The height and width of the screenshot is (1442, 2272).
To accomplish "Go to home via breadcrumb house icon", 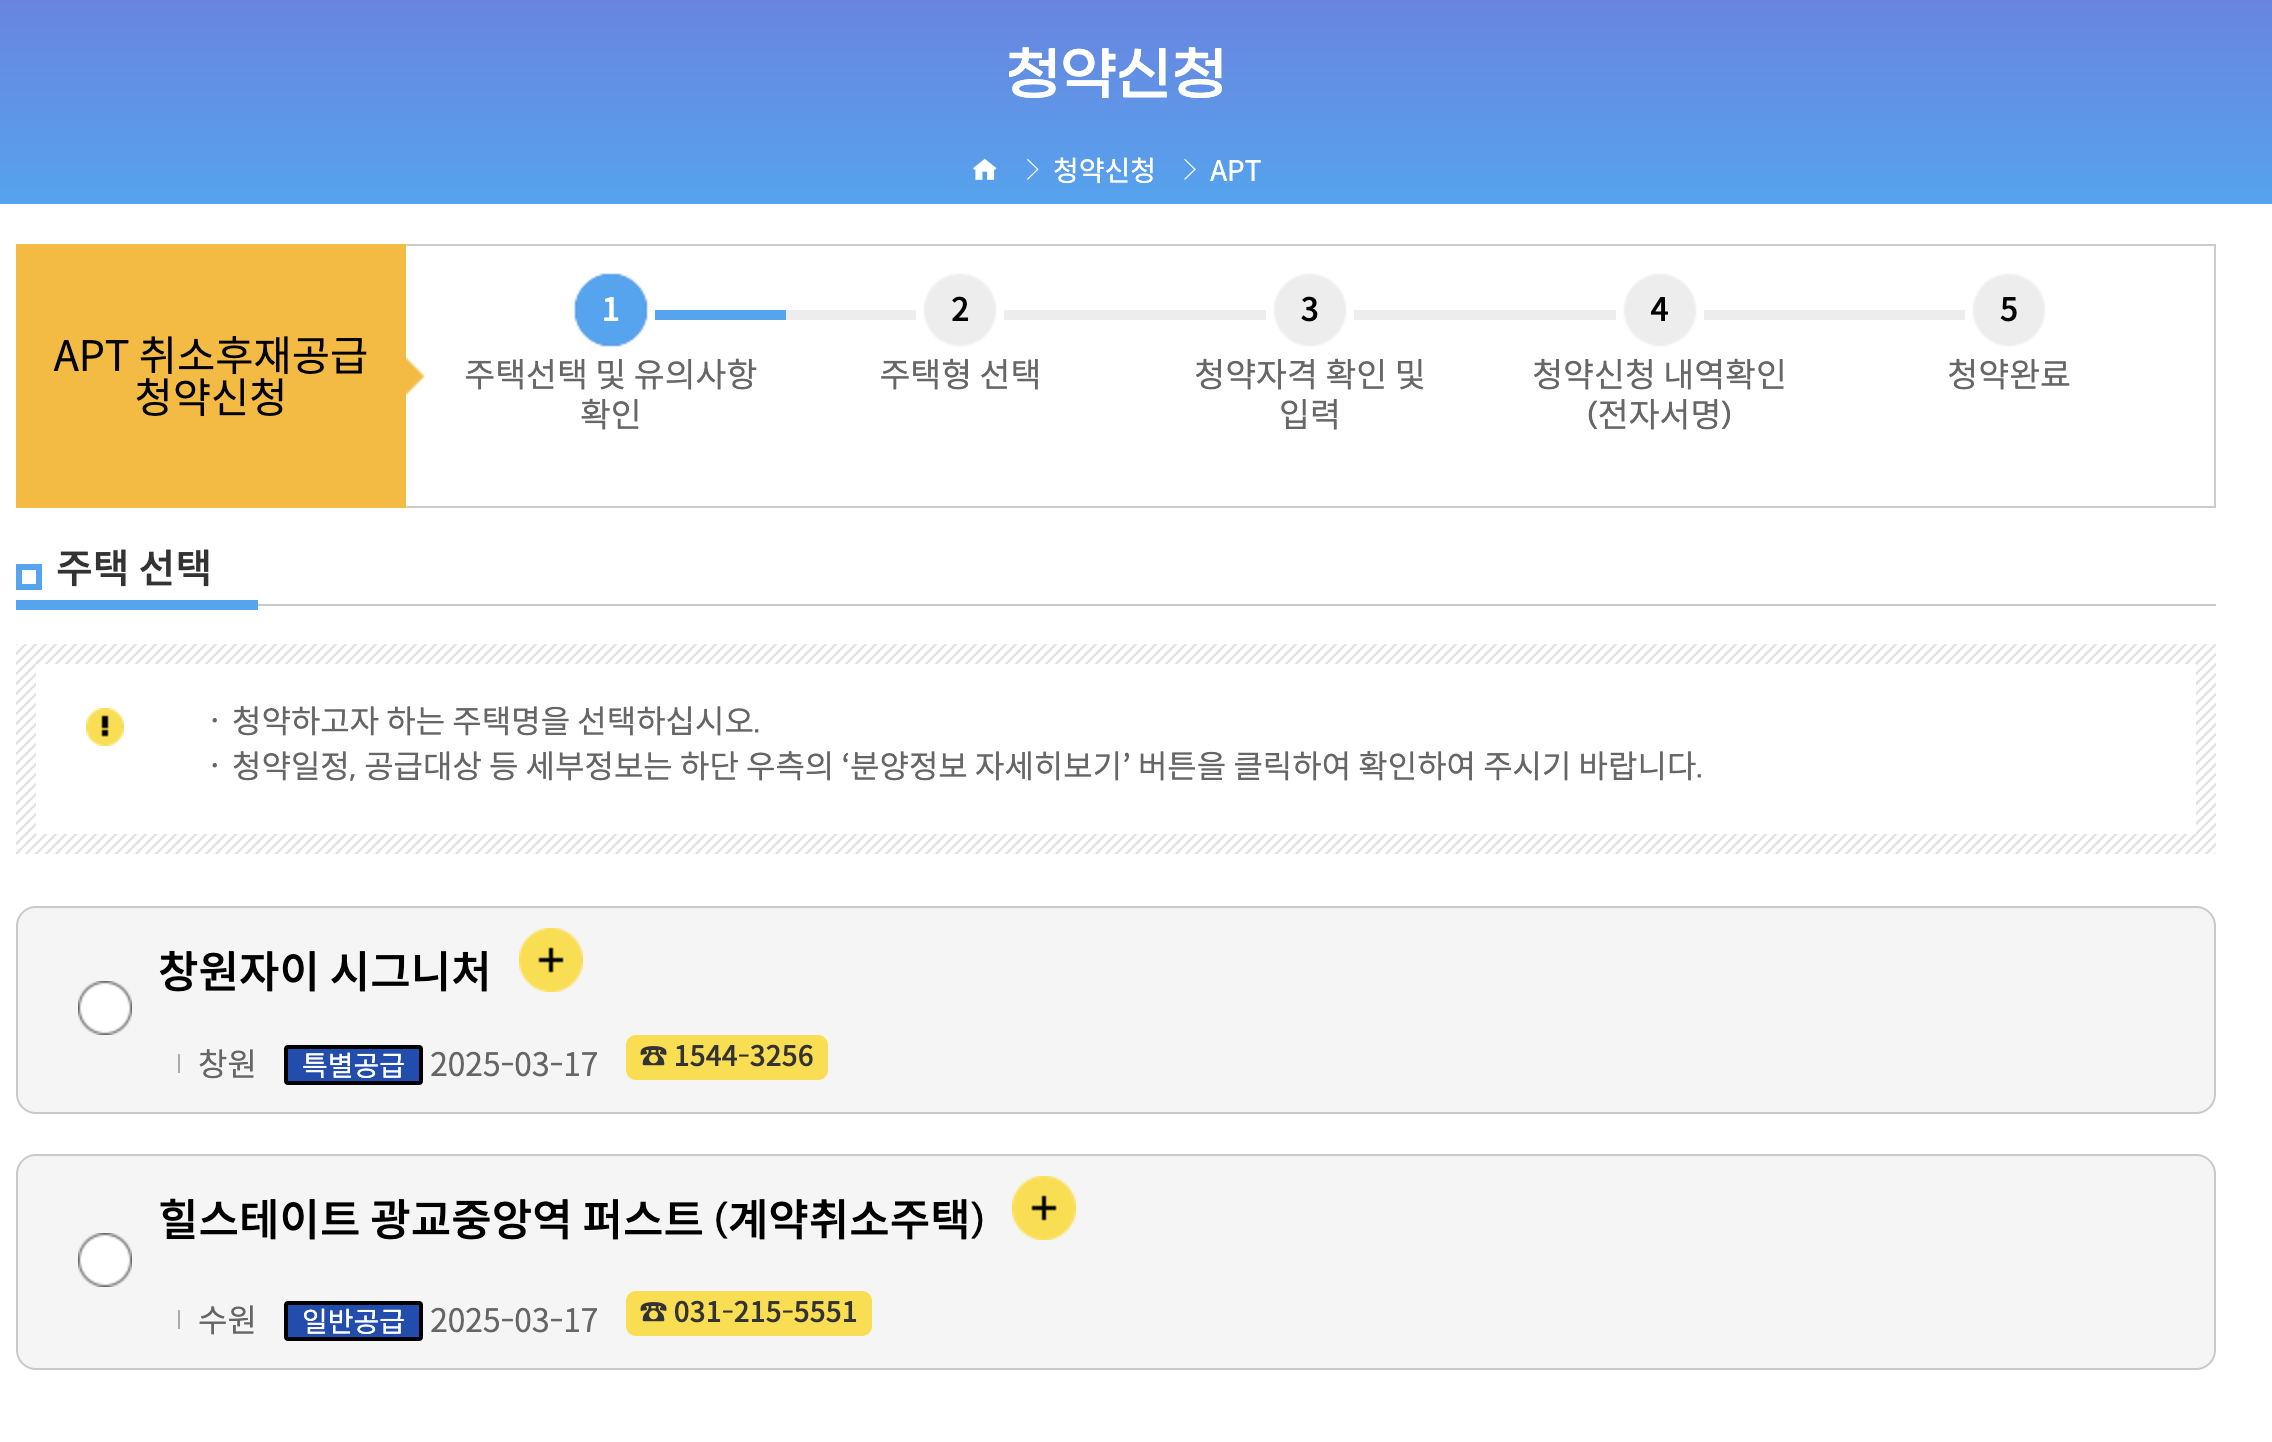I will (984, 170).
